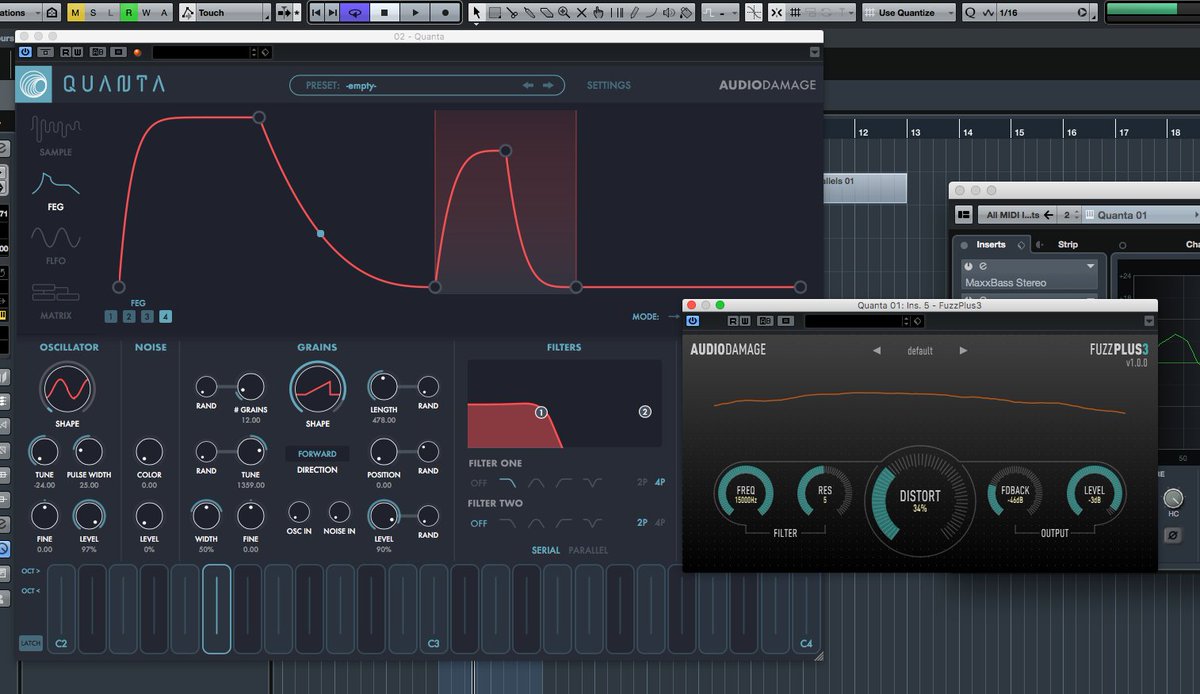Click next preset arrow in FuzzPlus3

(963, 351)
